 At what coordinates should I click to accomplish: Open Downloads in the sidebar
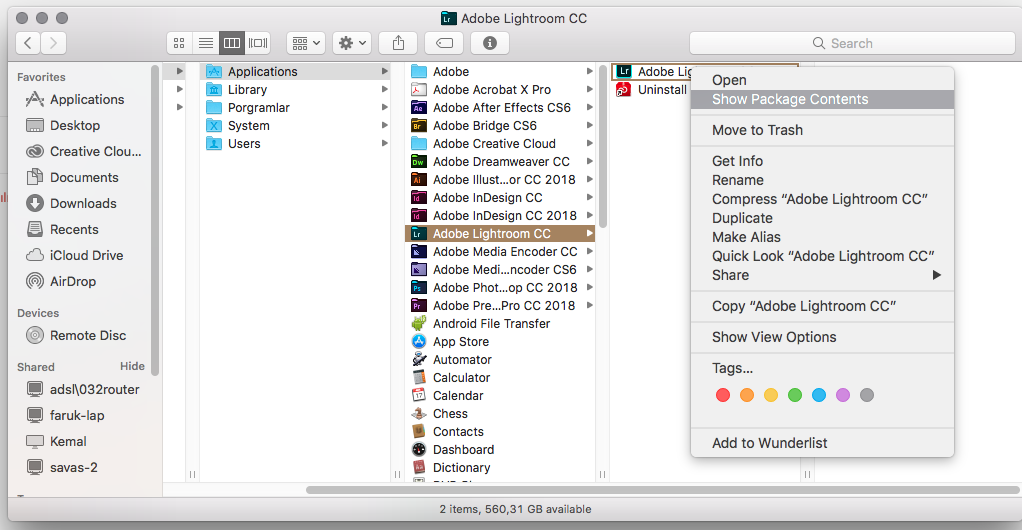[71, 203]
